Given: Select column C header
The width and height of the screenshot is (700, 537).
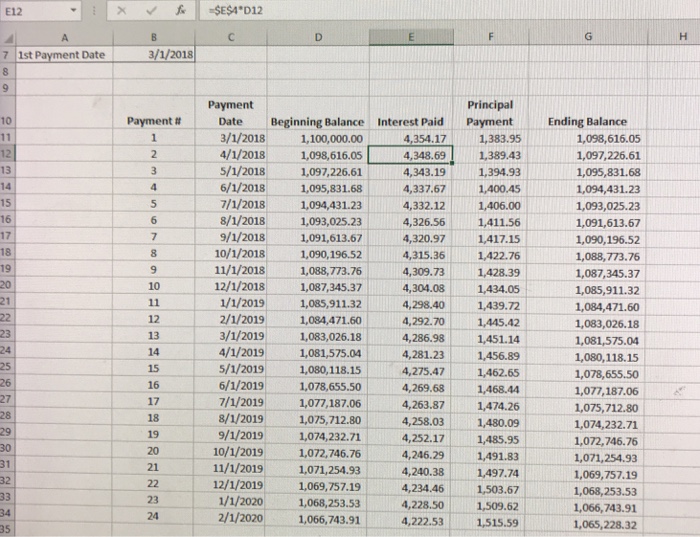Looking at the screenshot, I should click(231, 37).
